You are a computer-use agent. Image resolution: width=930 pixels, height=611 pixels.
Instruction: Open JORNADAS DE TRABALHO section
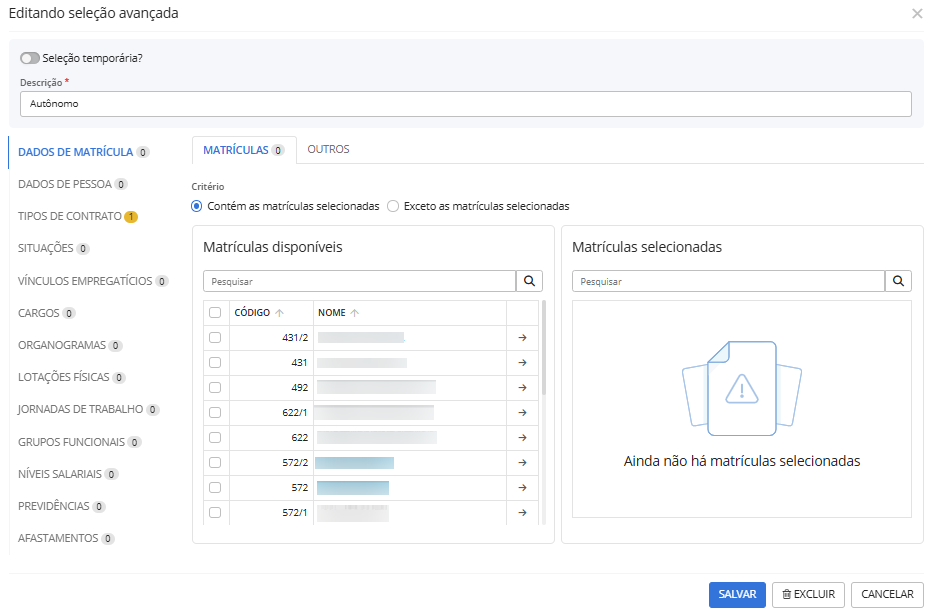point(88,409)
